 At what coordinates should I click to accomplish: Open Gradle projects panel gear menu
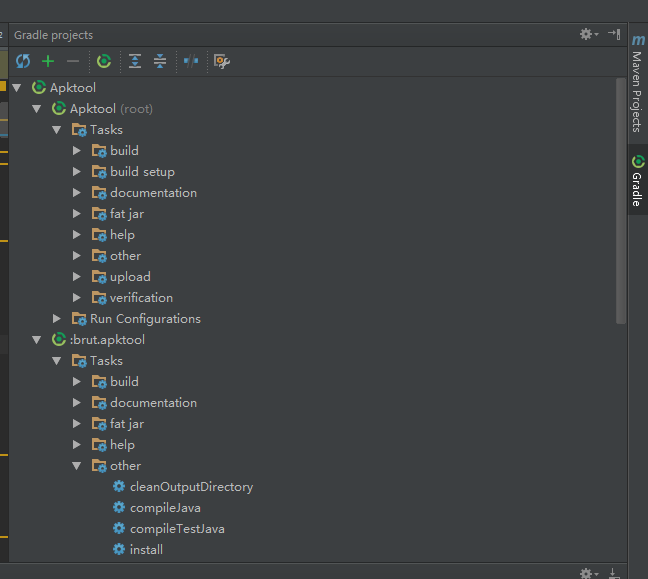[x=588, y=34]
